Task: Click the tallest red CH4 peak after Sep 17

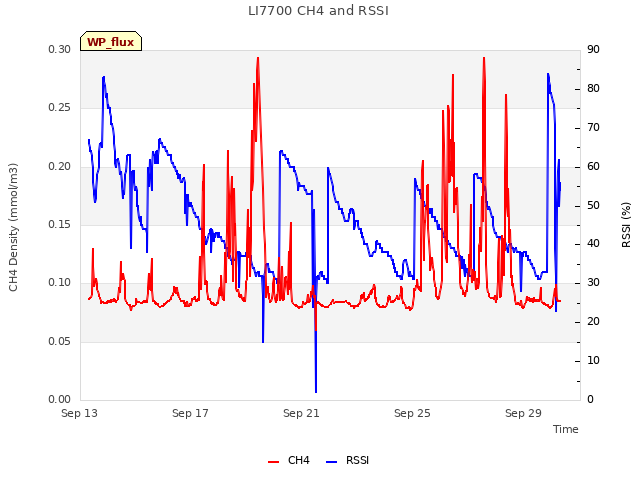Action: (258, 59)
